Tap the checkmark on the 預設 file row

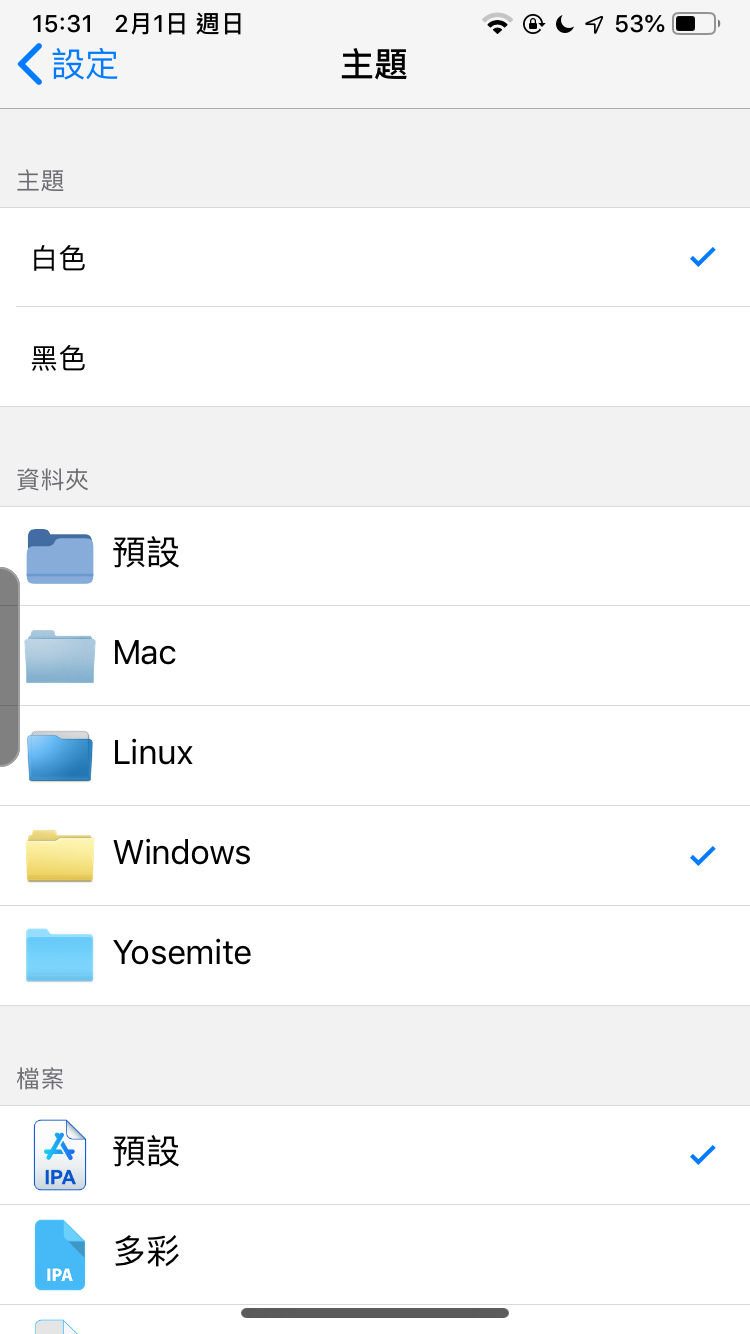[x=703, y=1155]
